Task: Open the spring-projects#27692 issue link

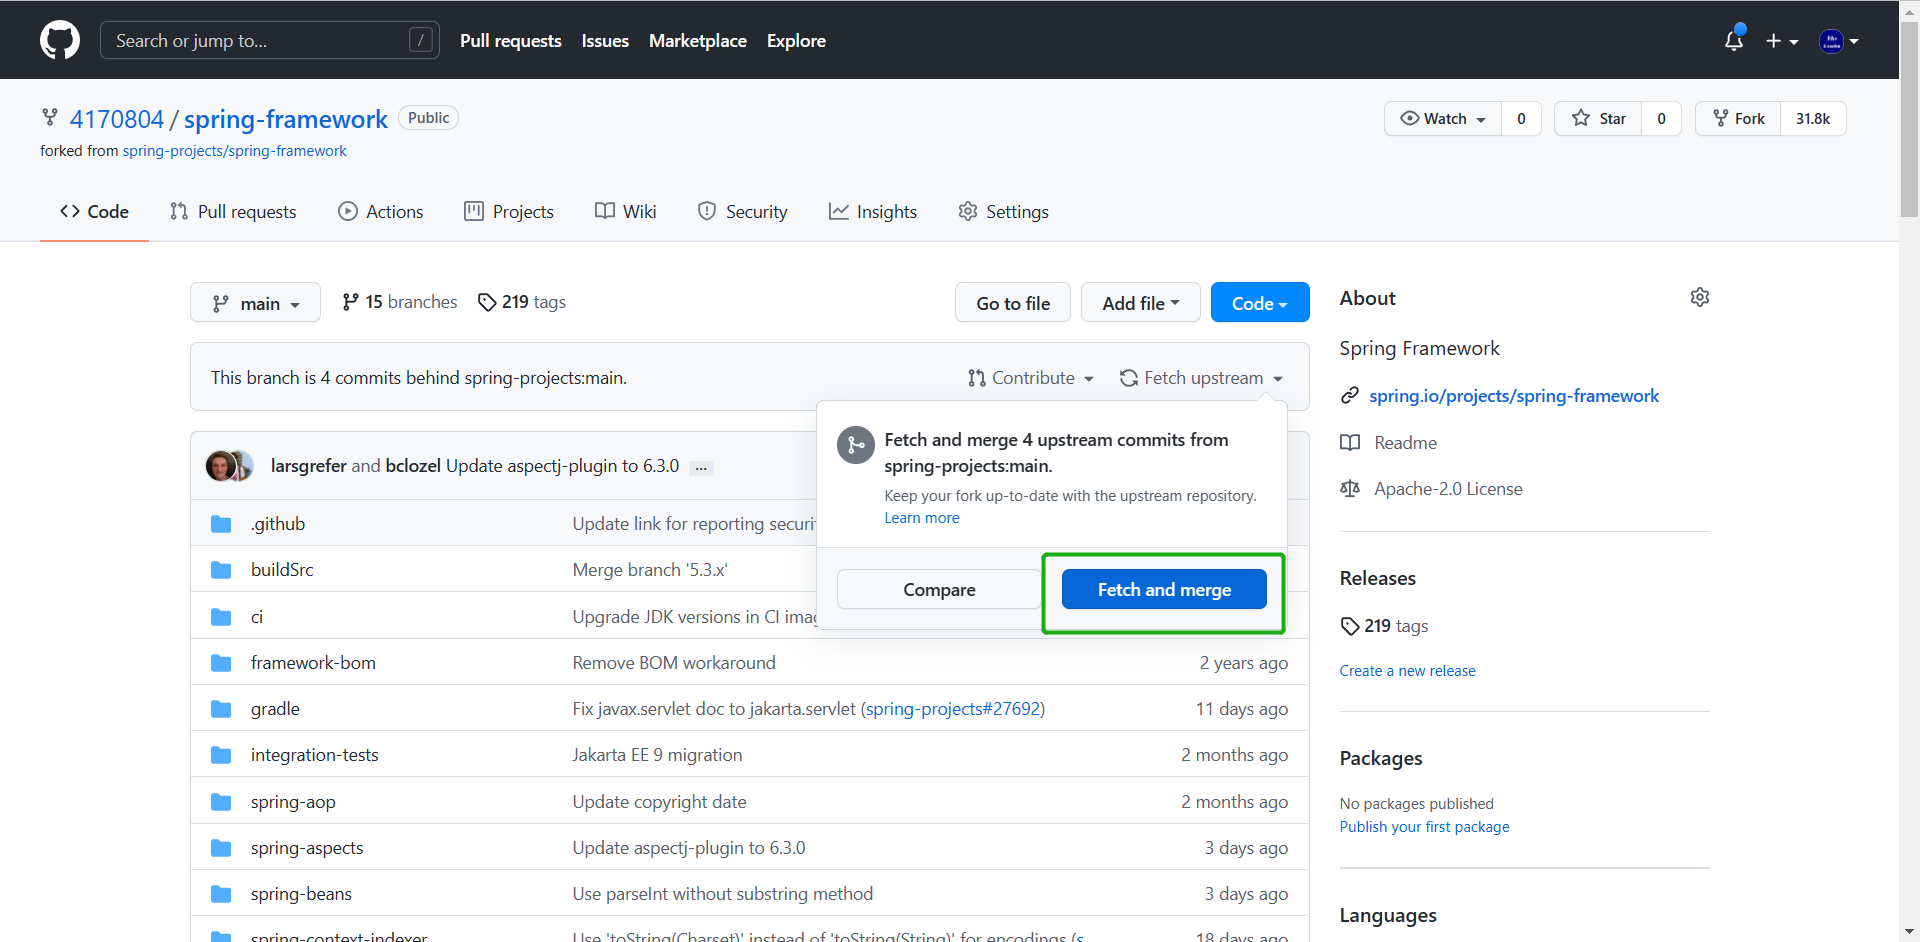Action: [x=953, y=709]
